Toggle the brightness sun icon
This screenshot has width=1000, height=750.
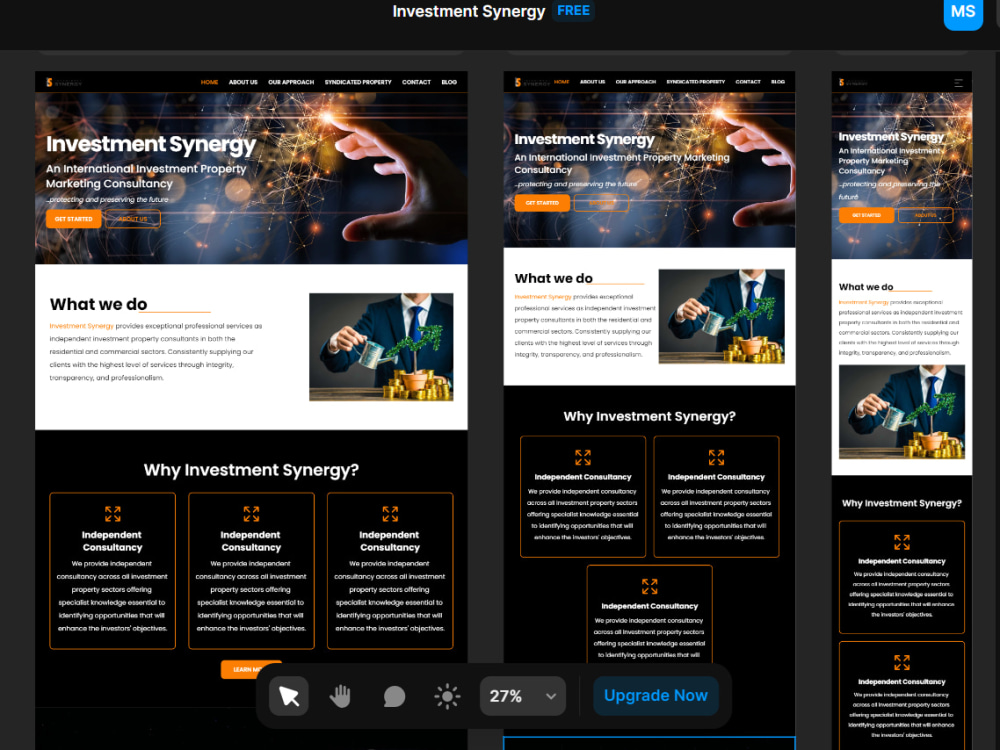447,696
